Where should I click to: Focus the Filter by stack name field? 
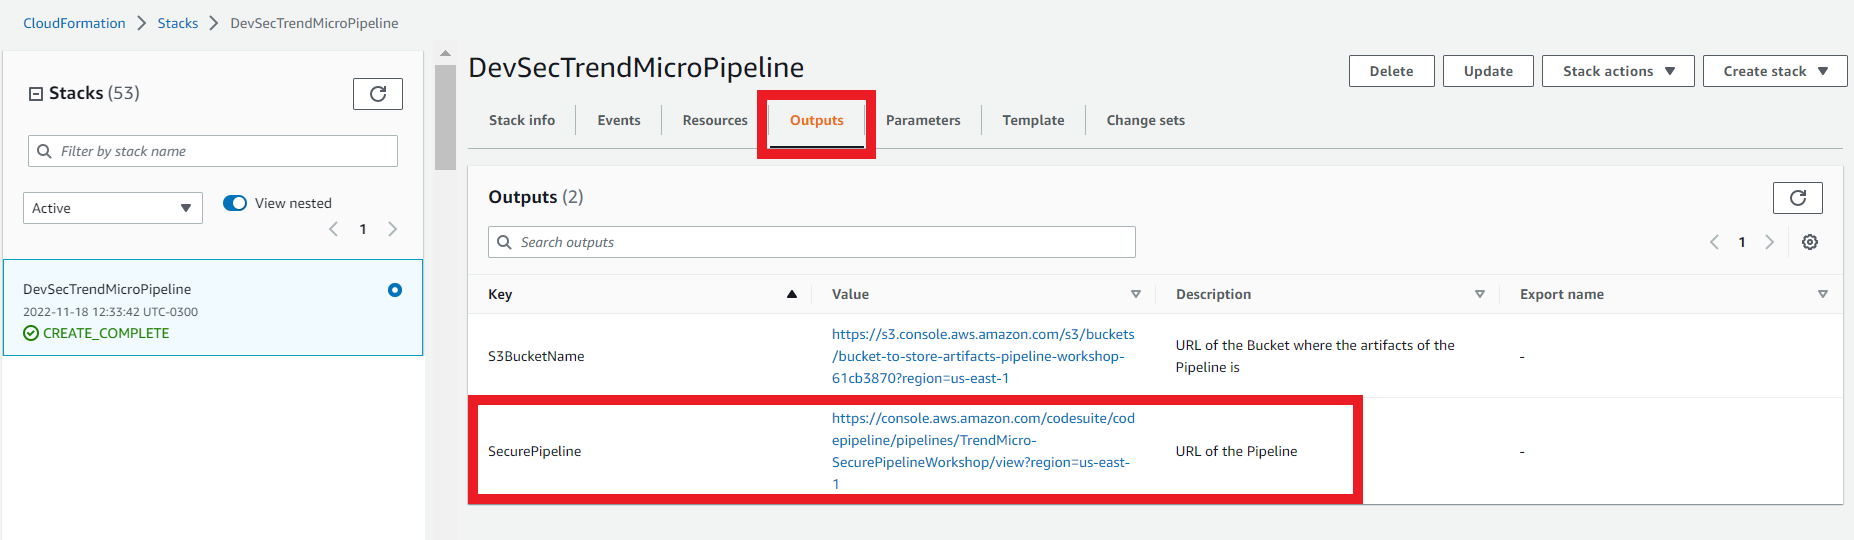pos(213,151)
